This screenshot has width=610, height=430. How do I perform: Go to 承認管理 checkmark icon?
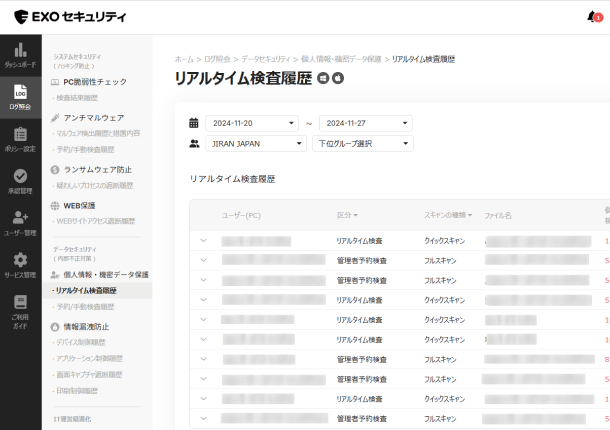(20, 176)
